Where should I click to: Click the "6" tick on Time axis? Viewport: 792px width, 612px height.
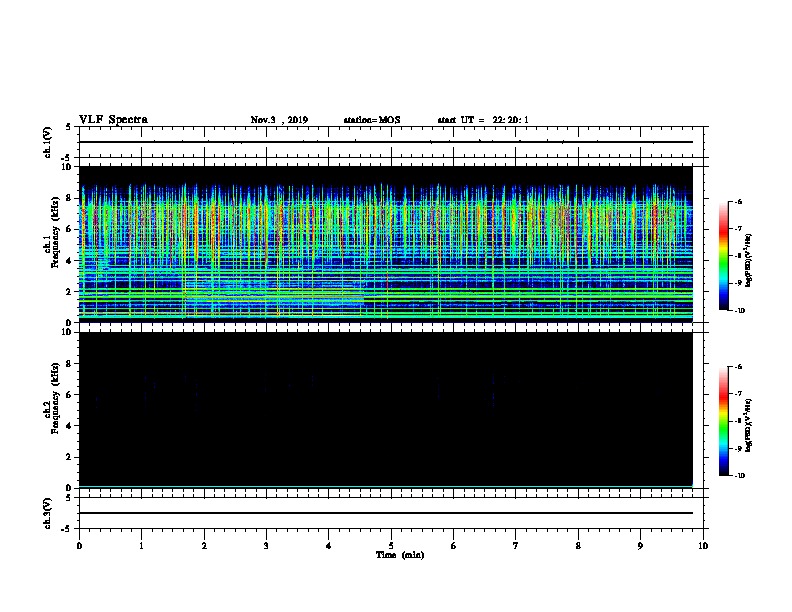point(454,546)
